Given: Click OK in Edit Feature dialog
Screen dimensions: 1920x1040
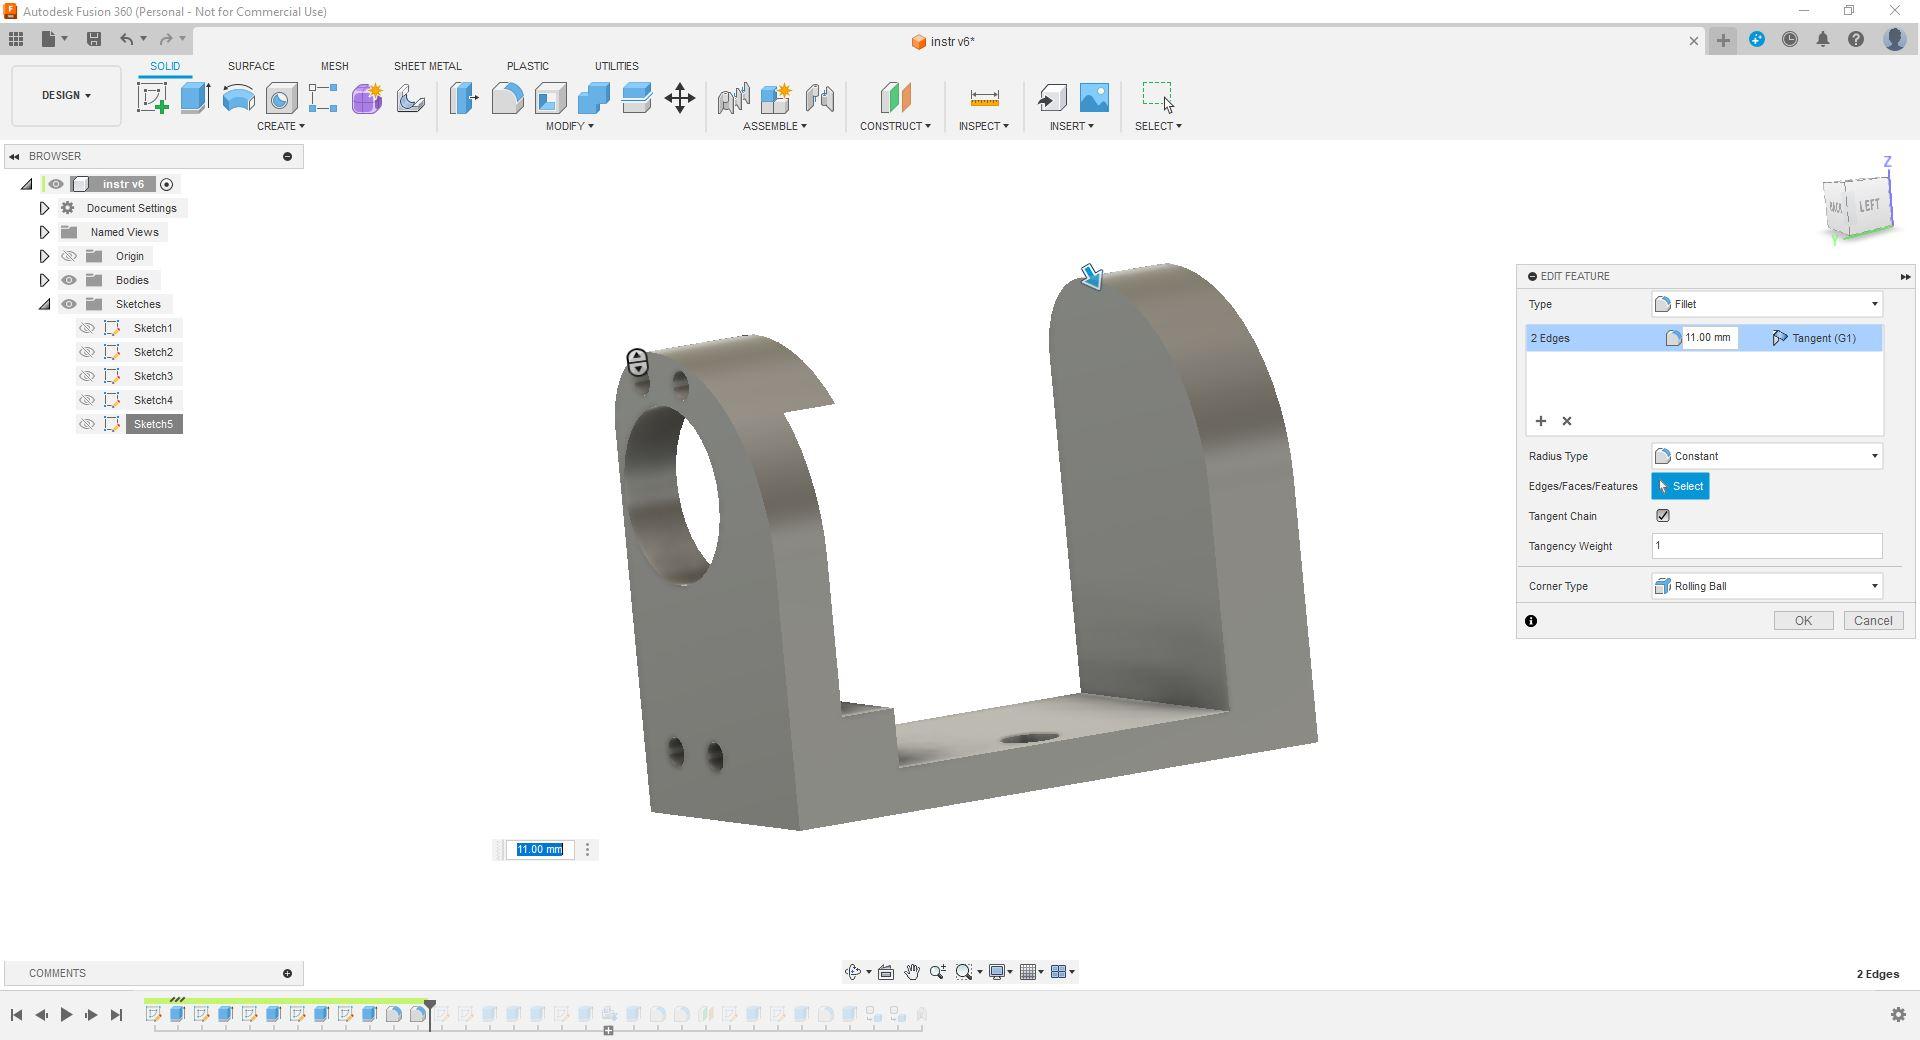Looking at the screenshot, I should tap(1803, 621).
